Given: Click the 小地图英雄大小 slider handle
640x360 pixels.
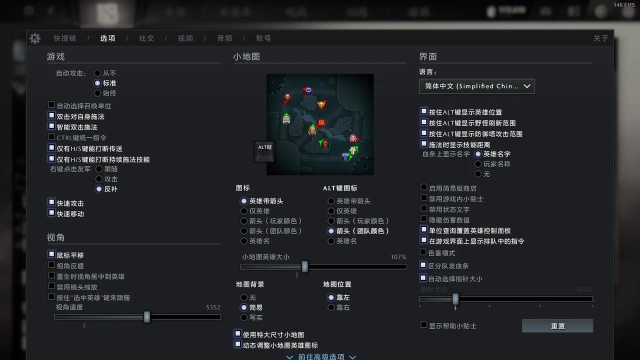Looking at the screenshot, I should point(305,267).
